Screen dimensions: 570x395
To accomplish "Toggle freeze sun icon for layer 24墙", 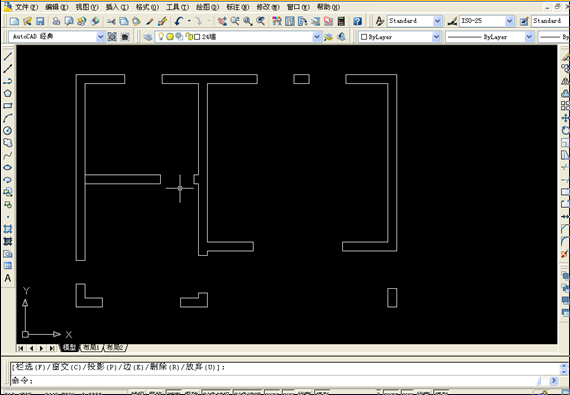I will [170, 36].
